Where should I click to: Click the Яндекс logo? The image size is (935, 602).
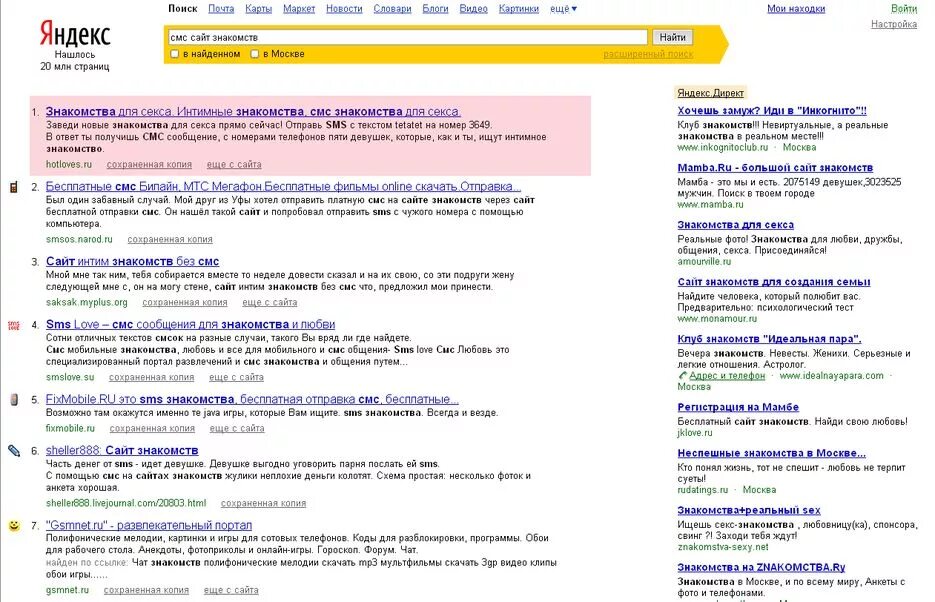tap(75, 34)
